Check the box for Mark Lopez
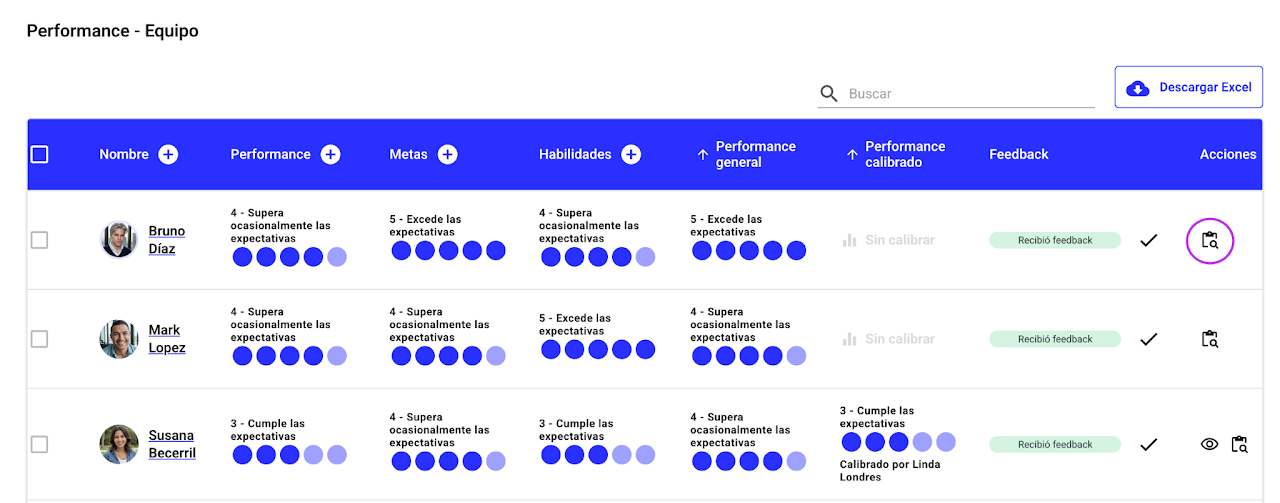The height and width of the screenshot is (503, 1280). pyautogui.click(x=39, y=339)
